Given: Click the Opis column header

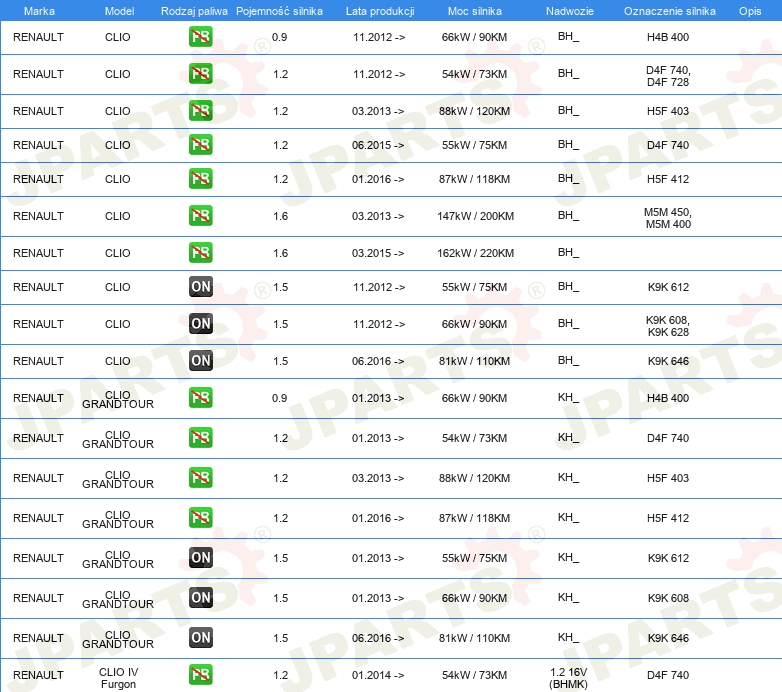Looking at the screenshot, I should [750, 11].
